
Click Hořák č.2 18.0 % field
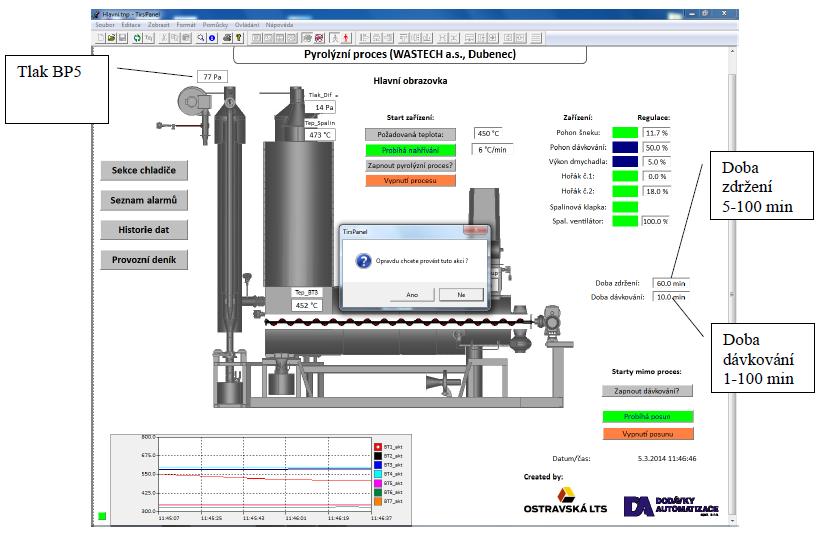point(656,192)
